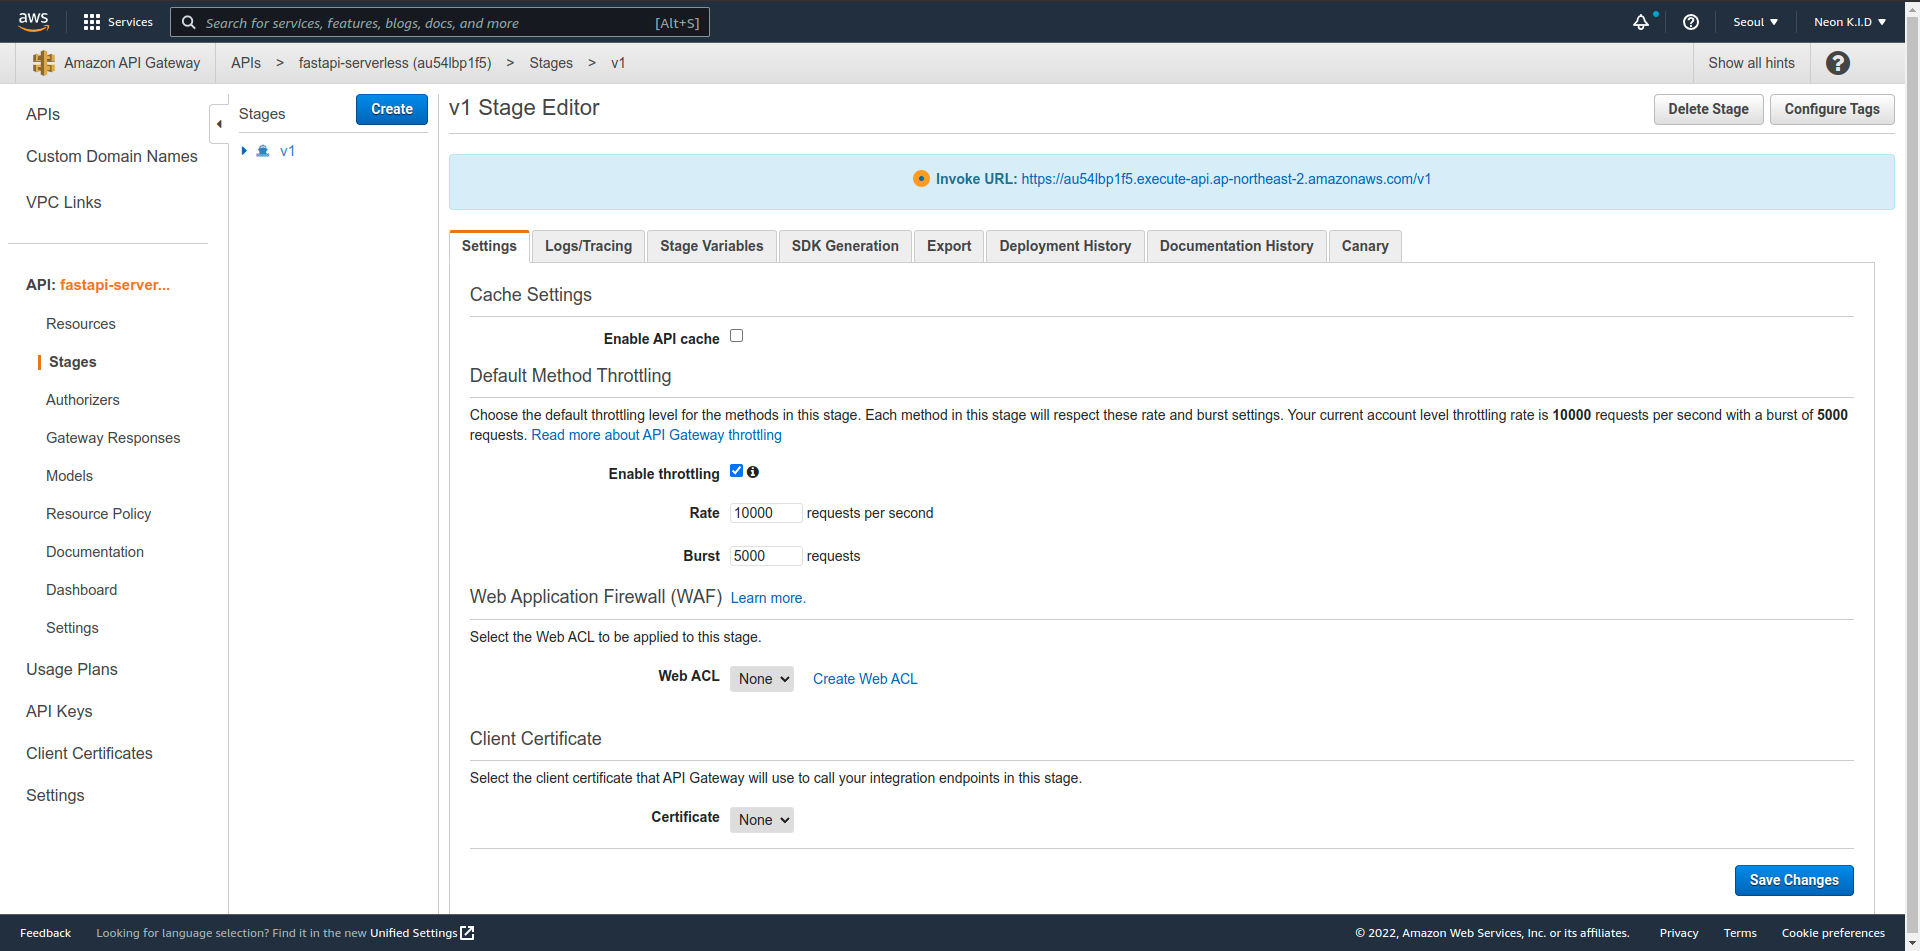This screenshot has height=951, width=1920.
Task: Click Save Changes
Action: (x=1794, y=880)
